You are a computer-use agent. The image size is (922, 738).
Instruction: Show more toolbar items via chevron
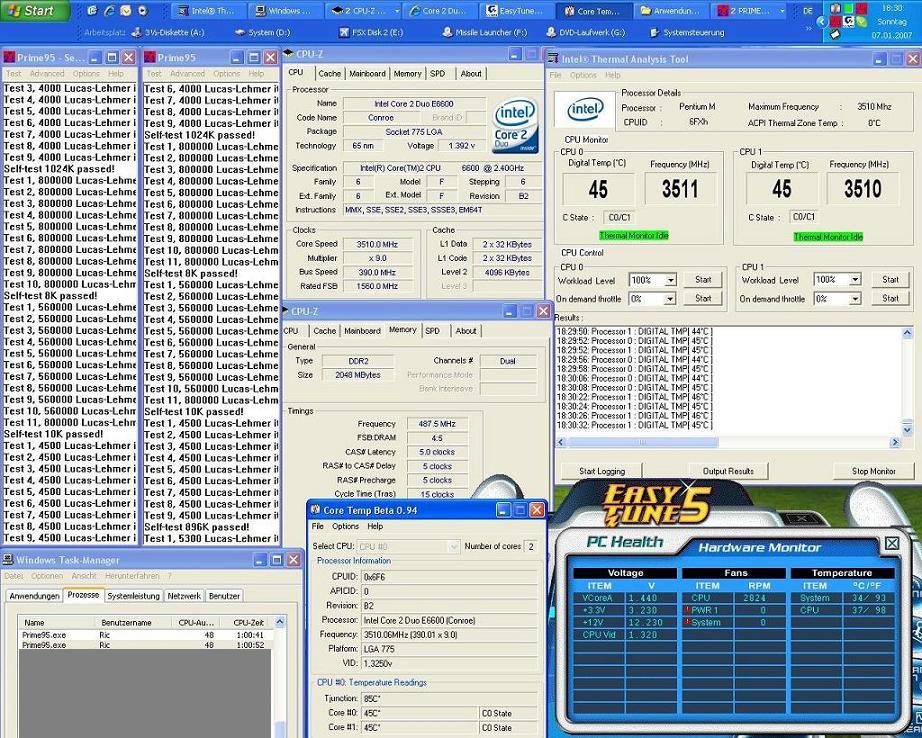tap(809, 28)
